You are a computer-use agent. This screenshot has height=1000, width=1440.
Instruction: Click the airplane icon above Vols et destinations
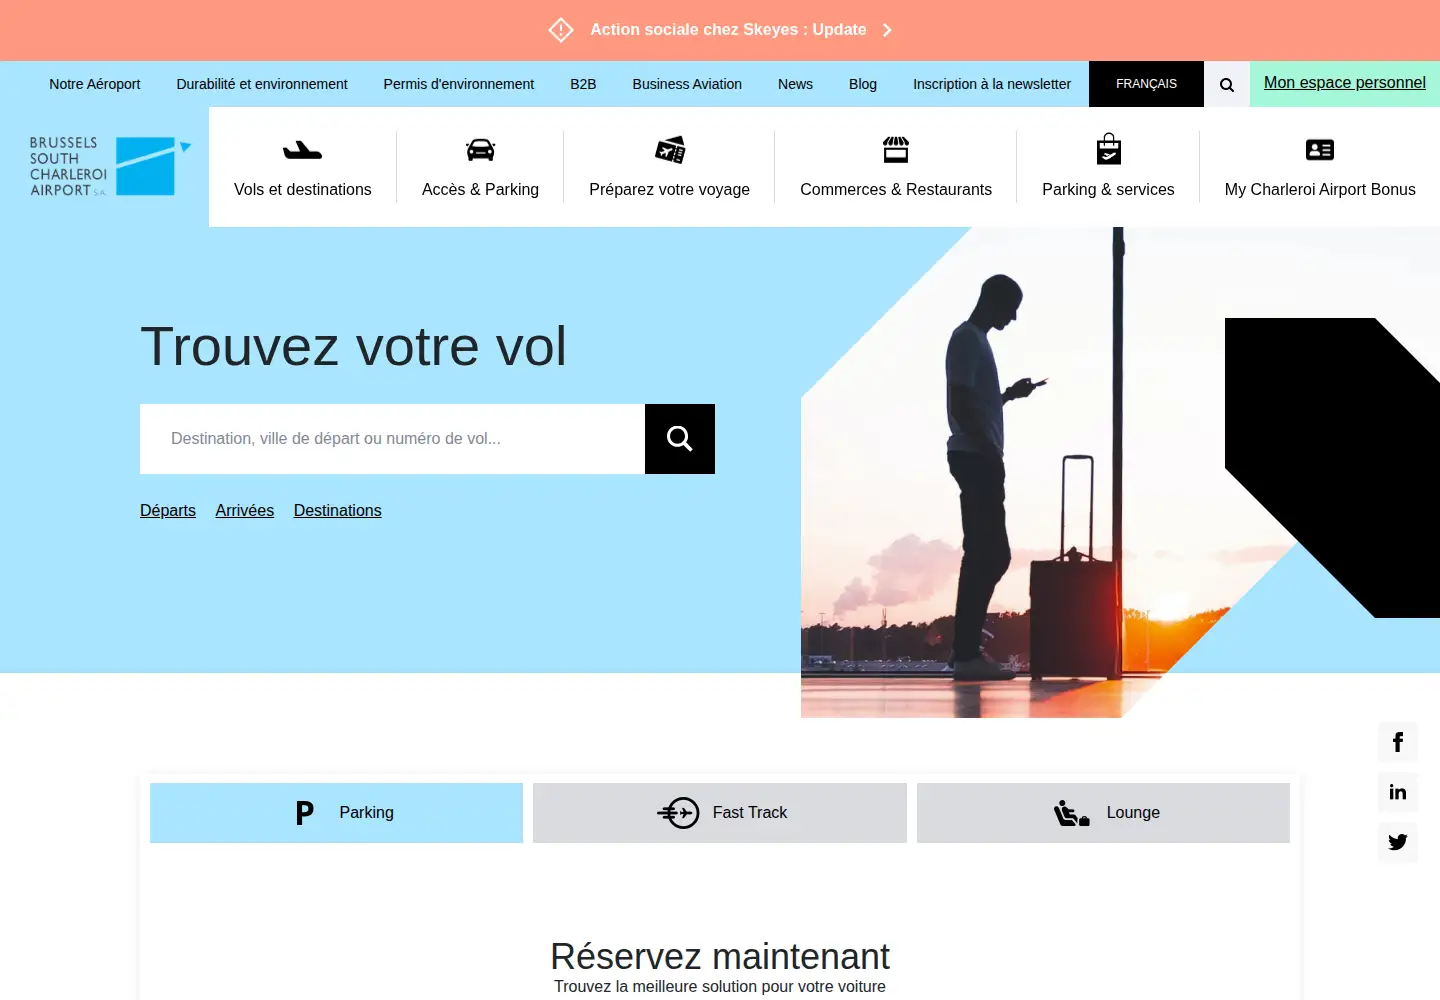(302, 151)
